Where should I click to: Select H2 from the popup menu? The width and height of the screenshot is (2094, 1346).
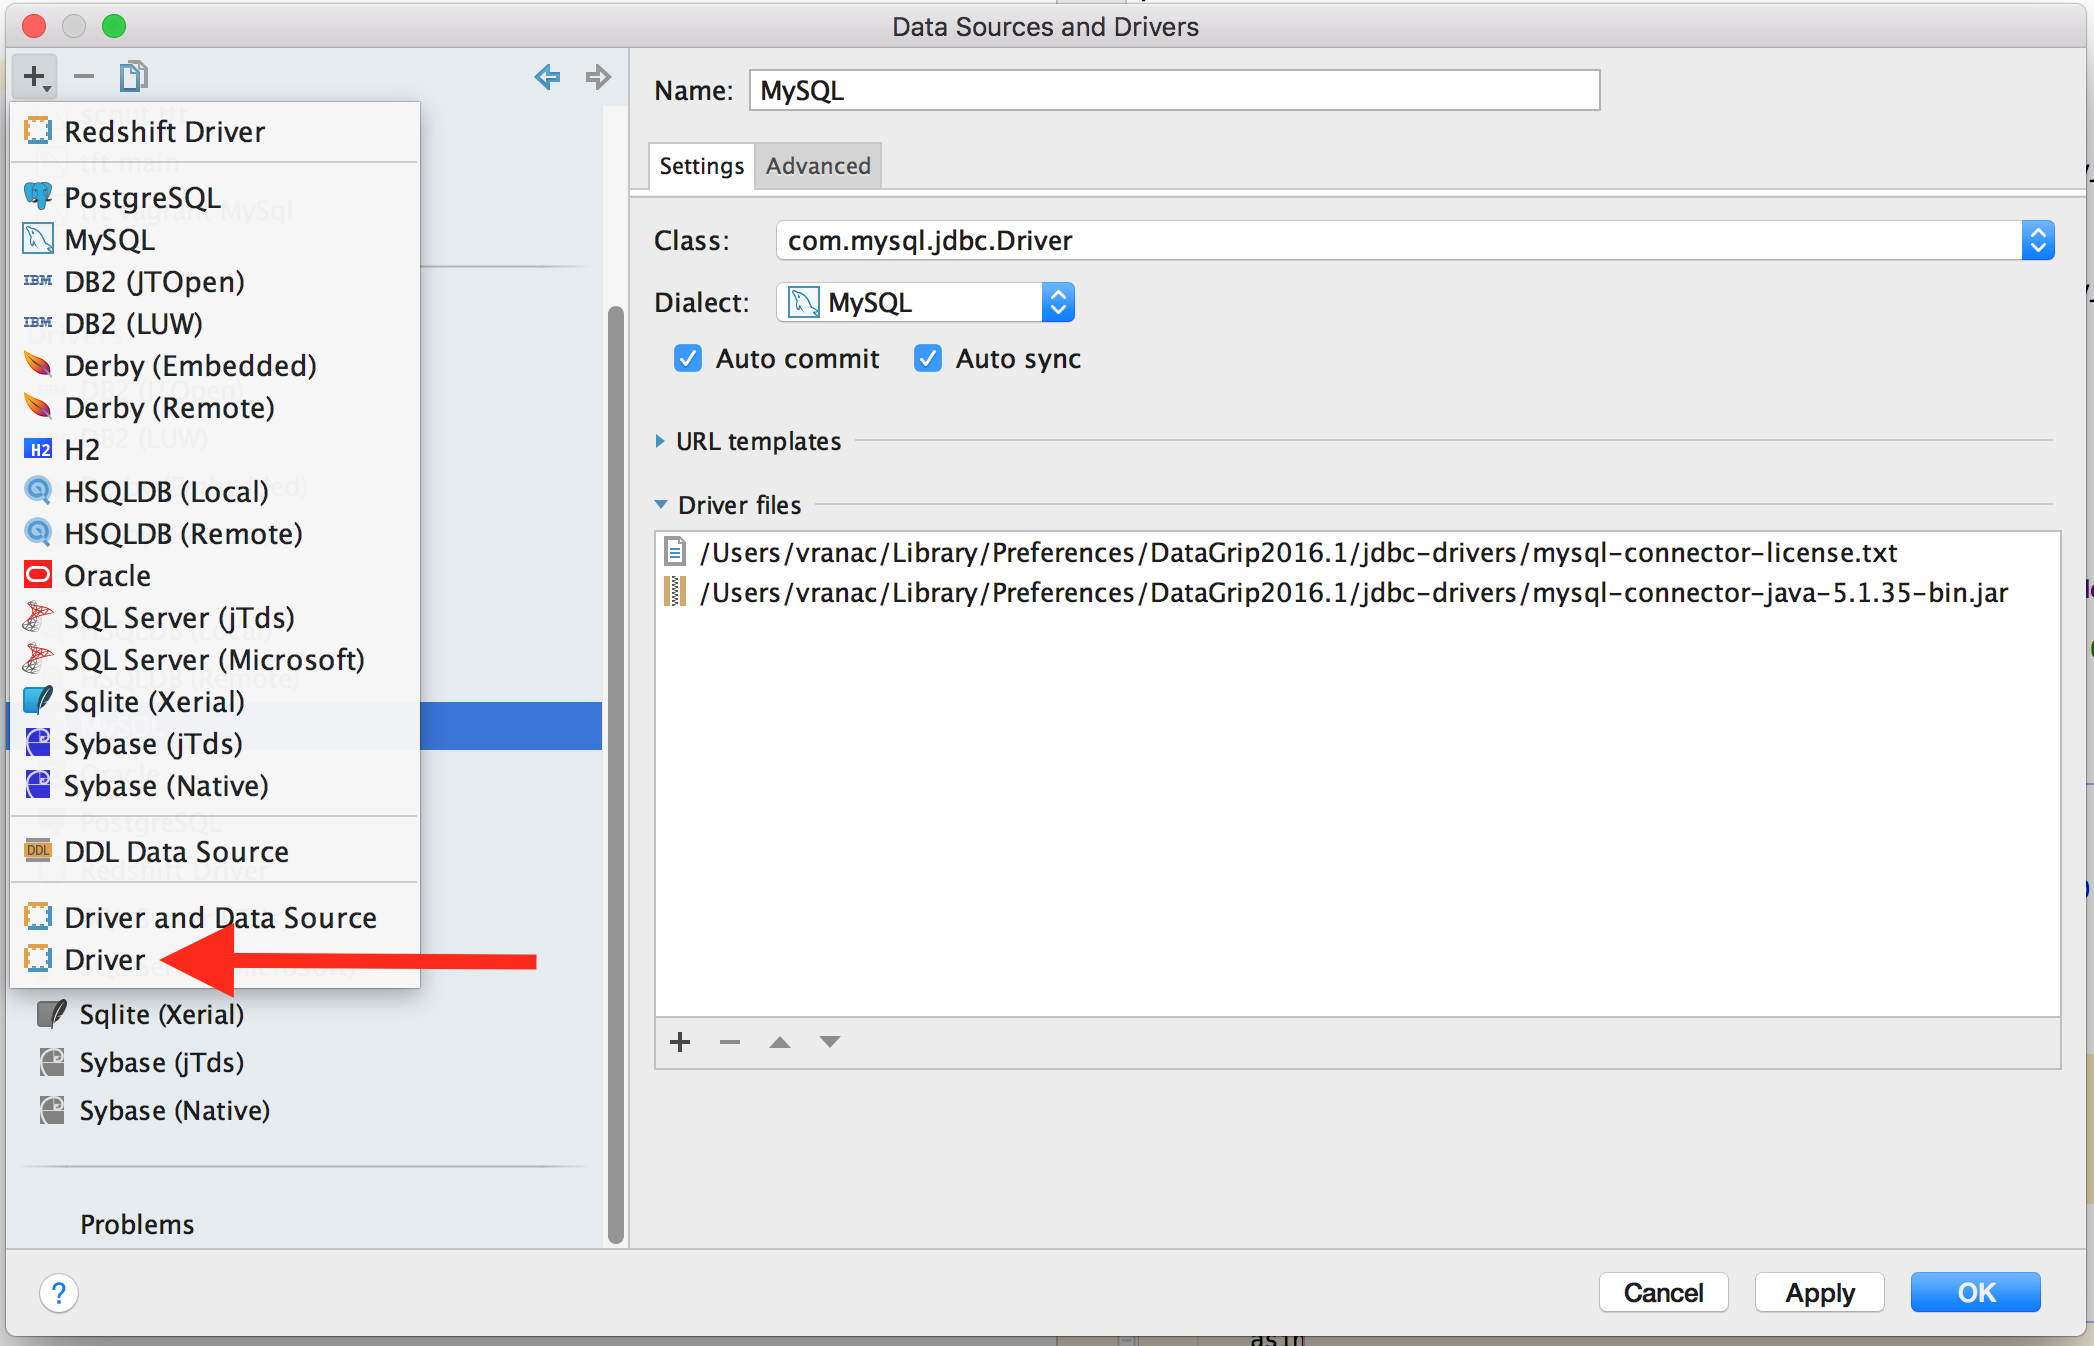pos(215,449)
